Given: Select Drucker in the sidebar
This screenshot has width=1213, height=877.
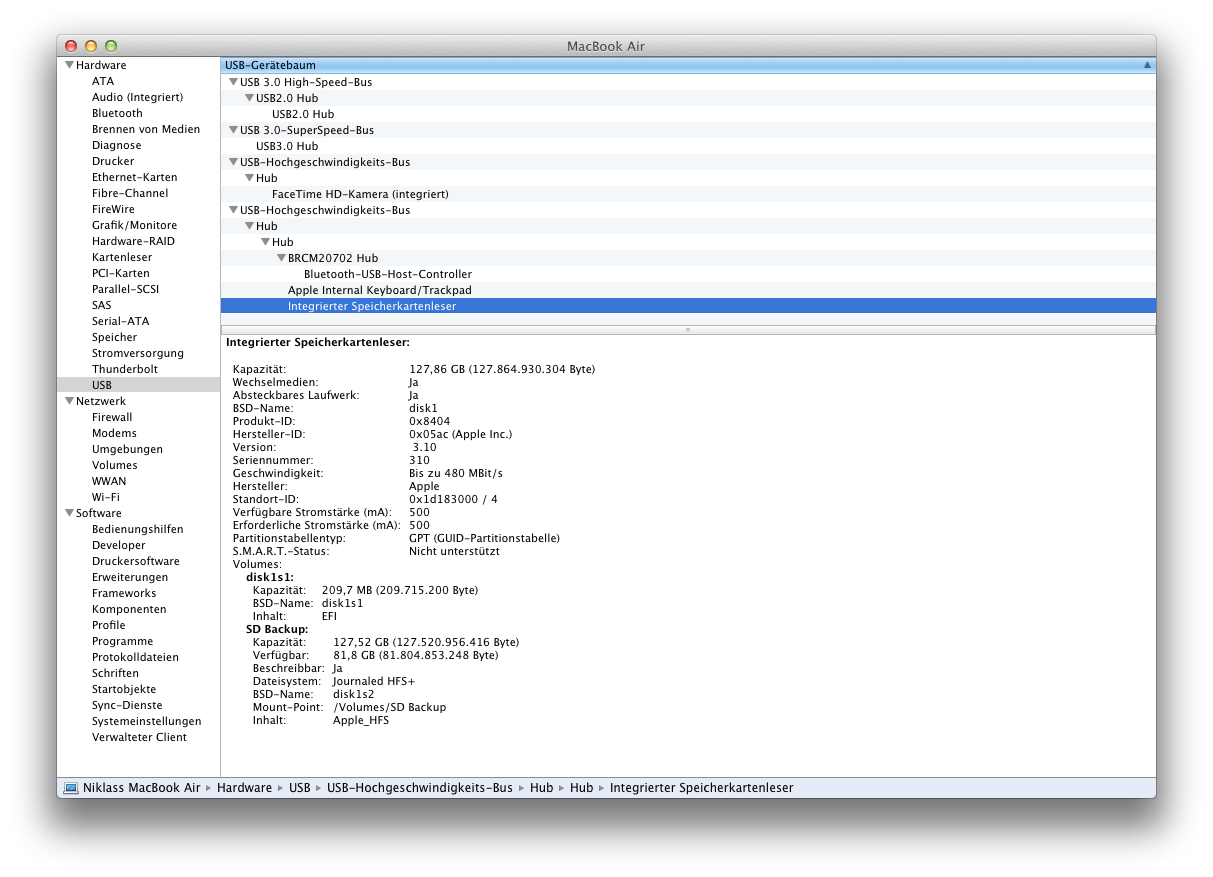Looking at the screenshot, I should [x=113, y=161].
